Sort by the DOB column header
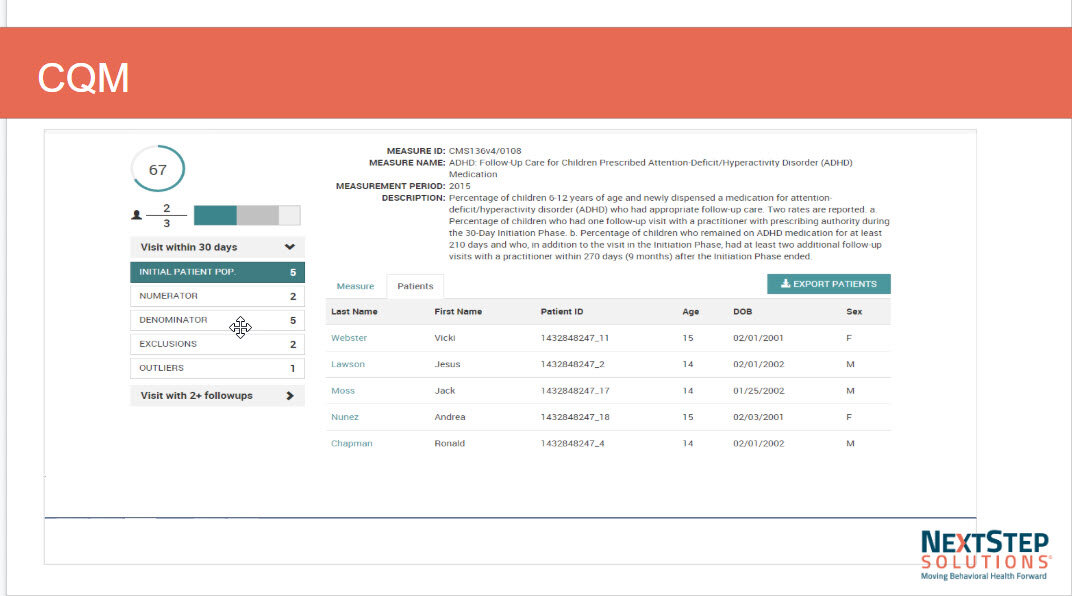Image resolution: width=1072 pixels, height=596 pixels. (x=744, y=312)
